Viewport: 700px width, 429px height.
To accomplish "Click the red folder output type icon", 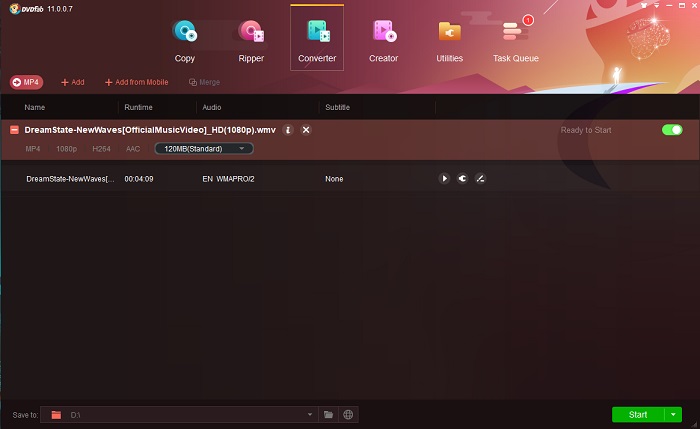I will click(x=56, y=415).
